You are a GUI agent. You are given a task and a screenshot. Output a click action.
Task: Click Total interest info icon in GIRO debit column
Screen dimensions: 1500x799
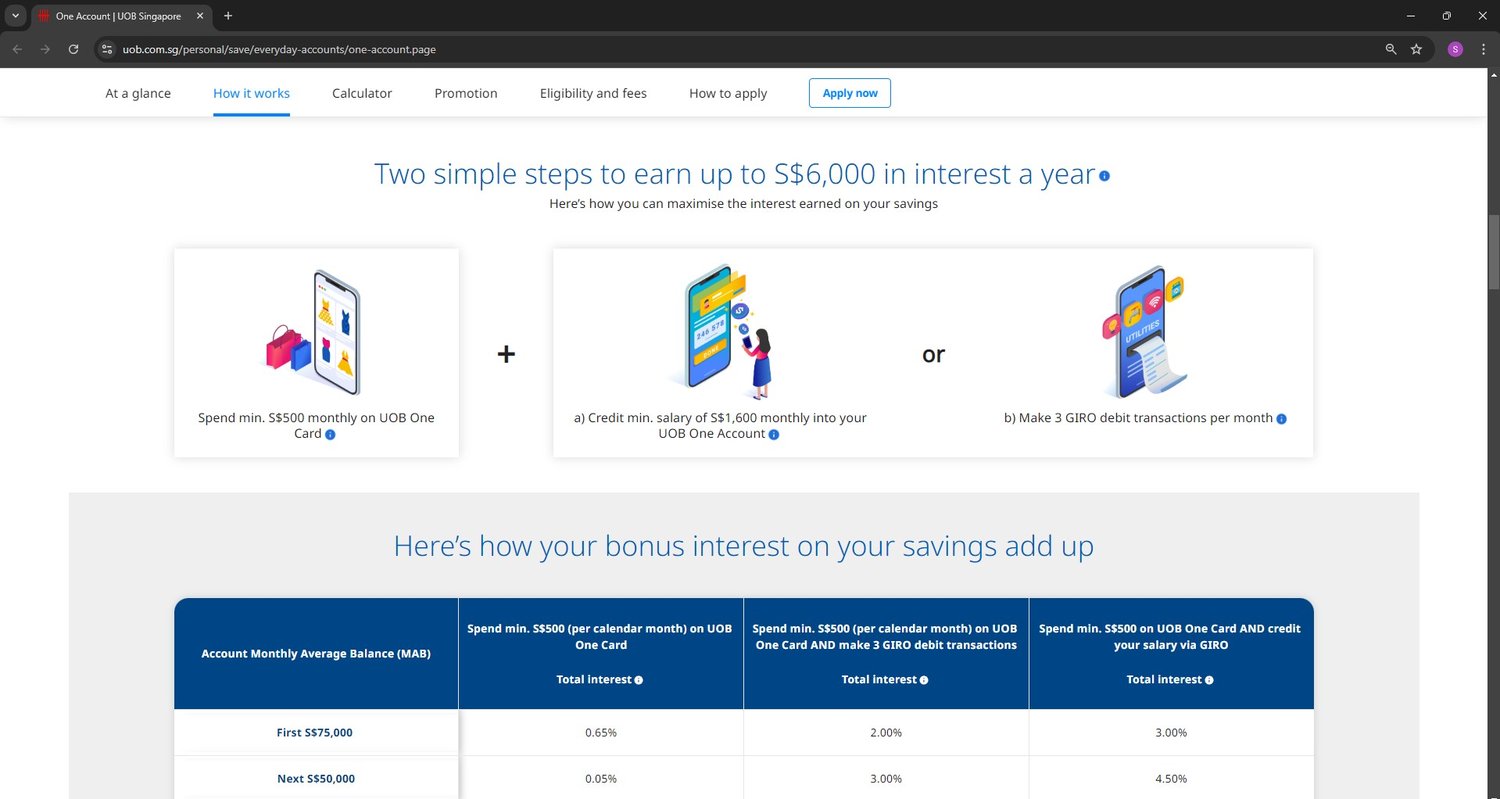click(x=923, y=680)
